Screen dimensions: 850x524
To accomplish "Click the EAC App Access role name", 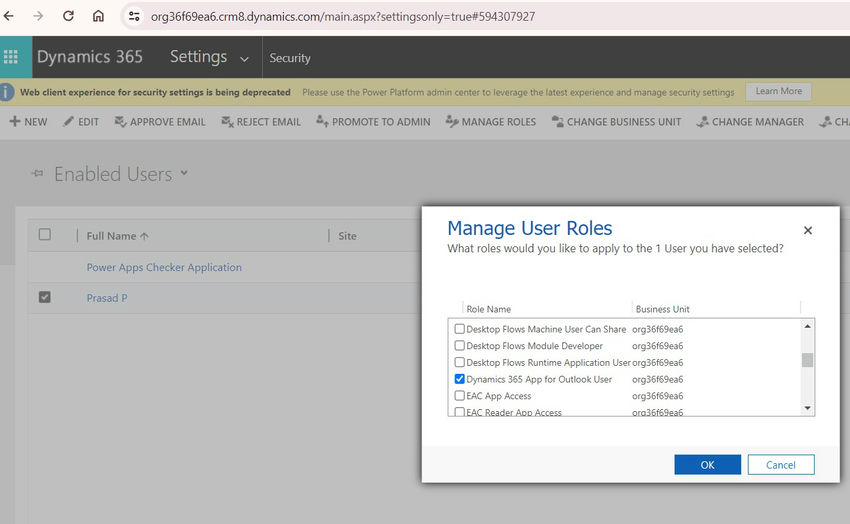I will click(499, 396).
